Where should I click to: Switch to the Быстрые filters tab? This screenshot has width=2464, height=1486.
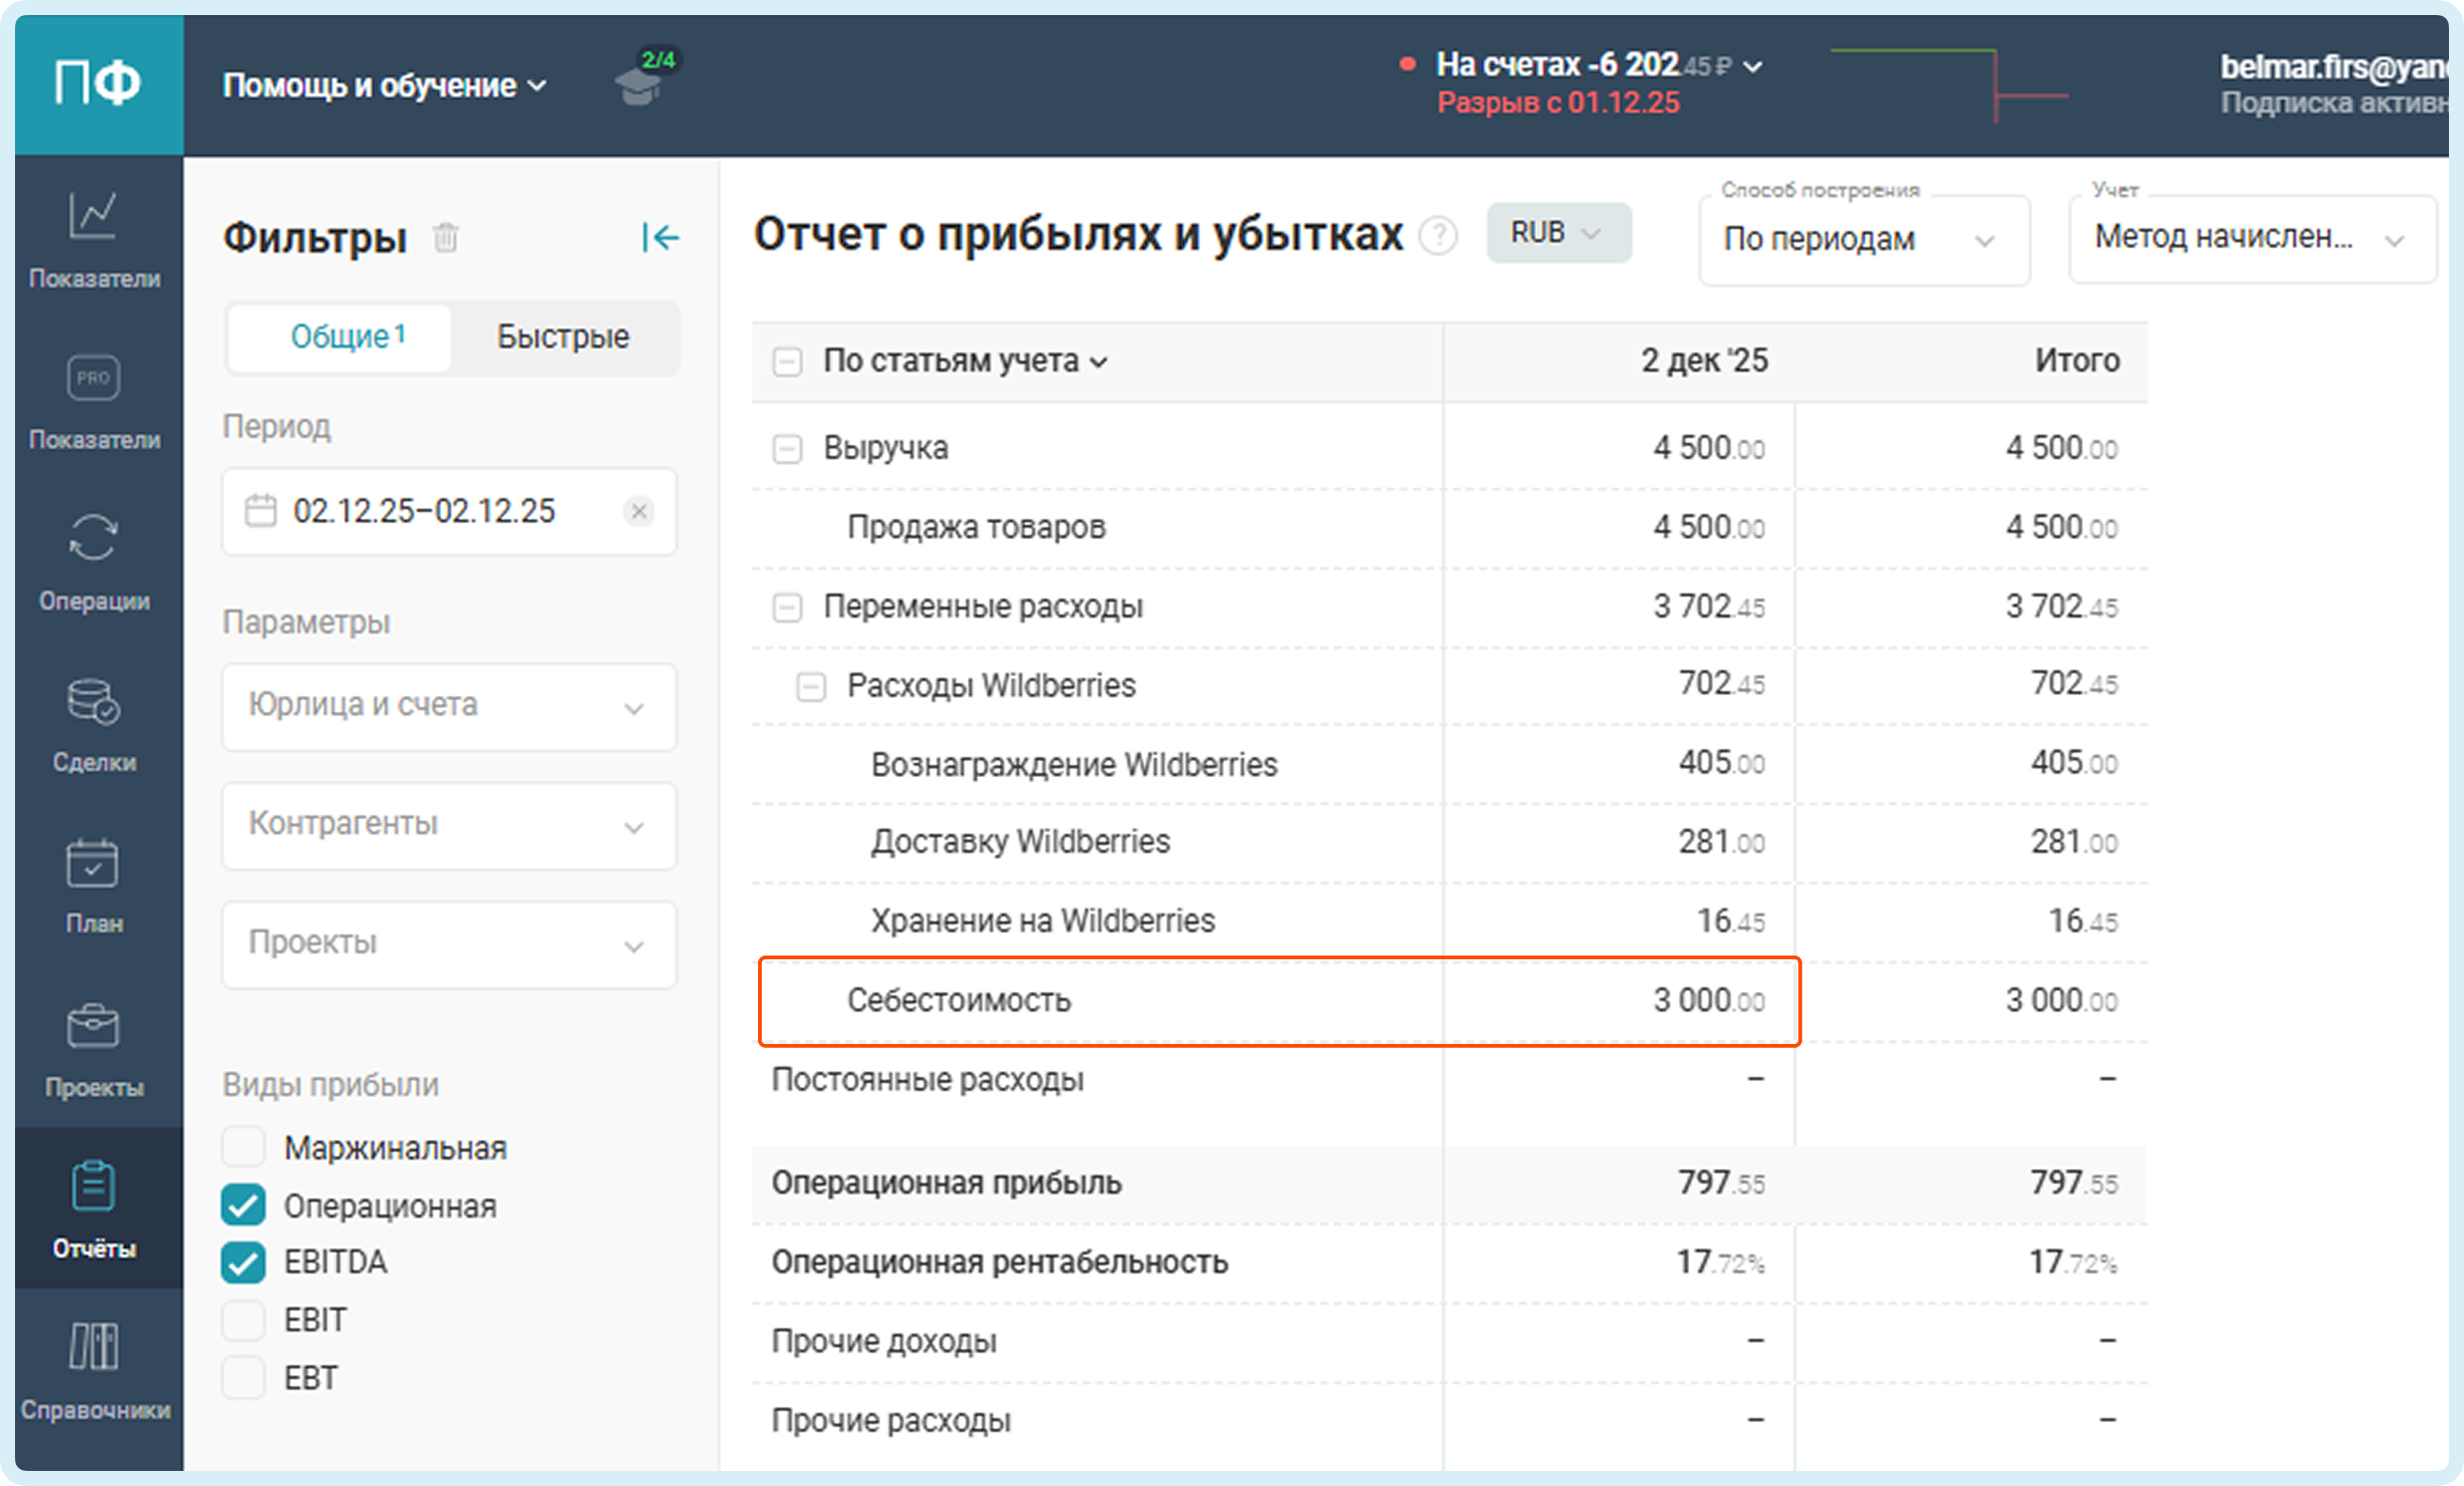(x=563, y=337)
